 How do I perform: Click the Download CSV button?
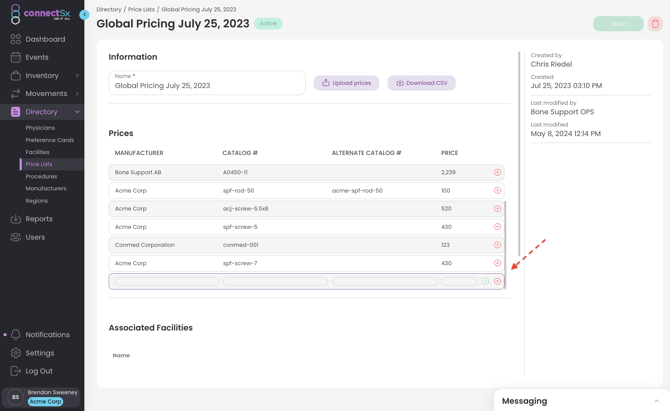pyautogui.click(x=421, y=83)
